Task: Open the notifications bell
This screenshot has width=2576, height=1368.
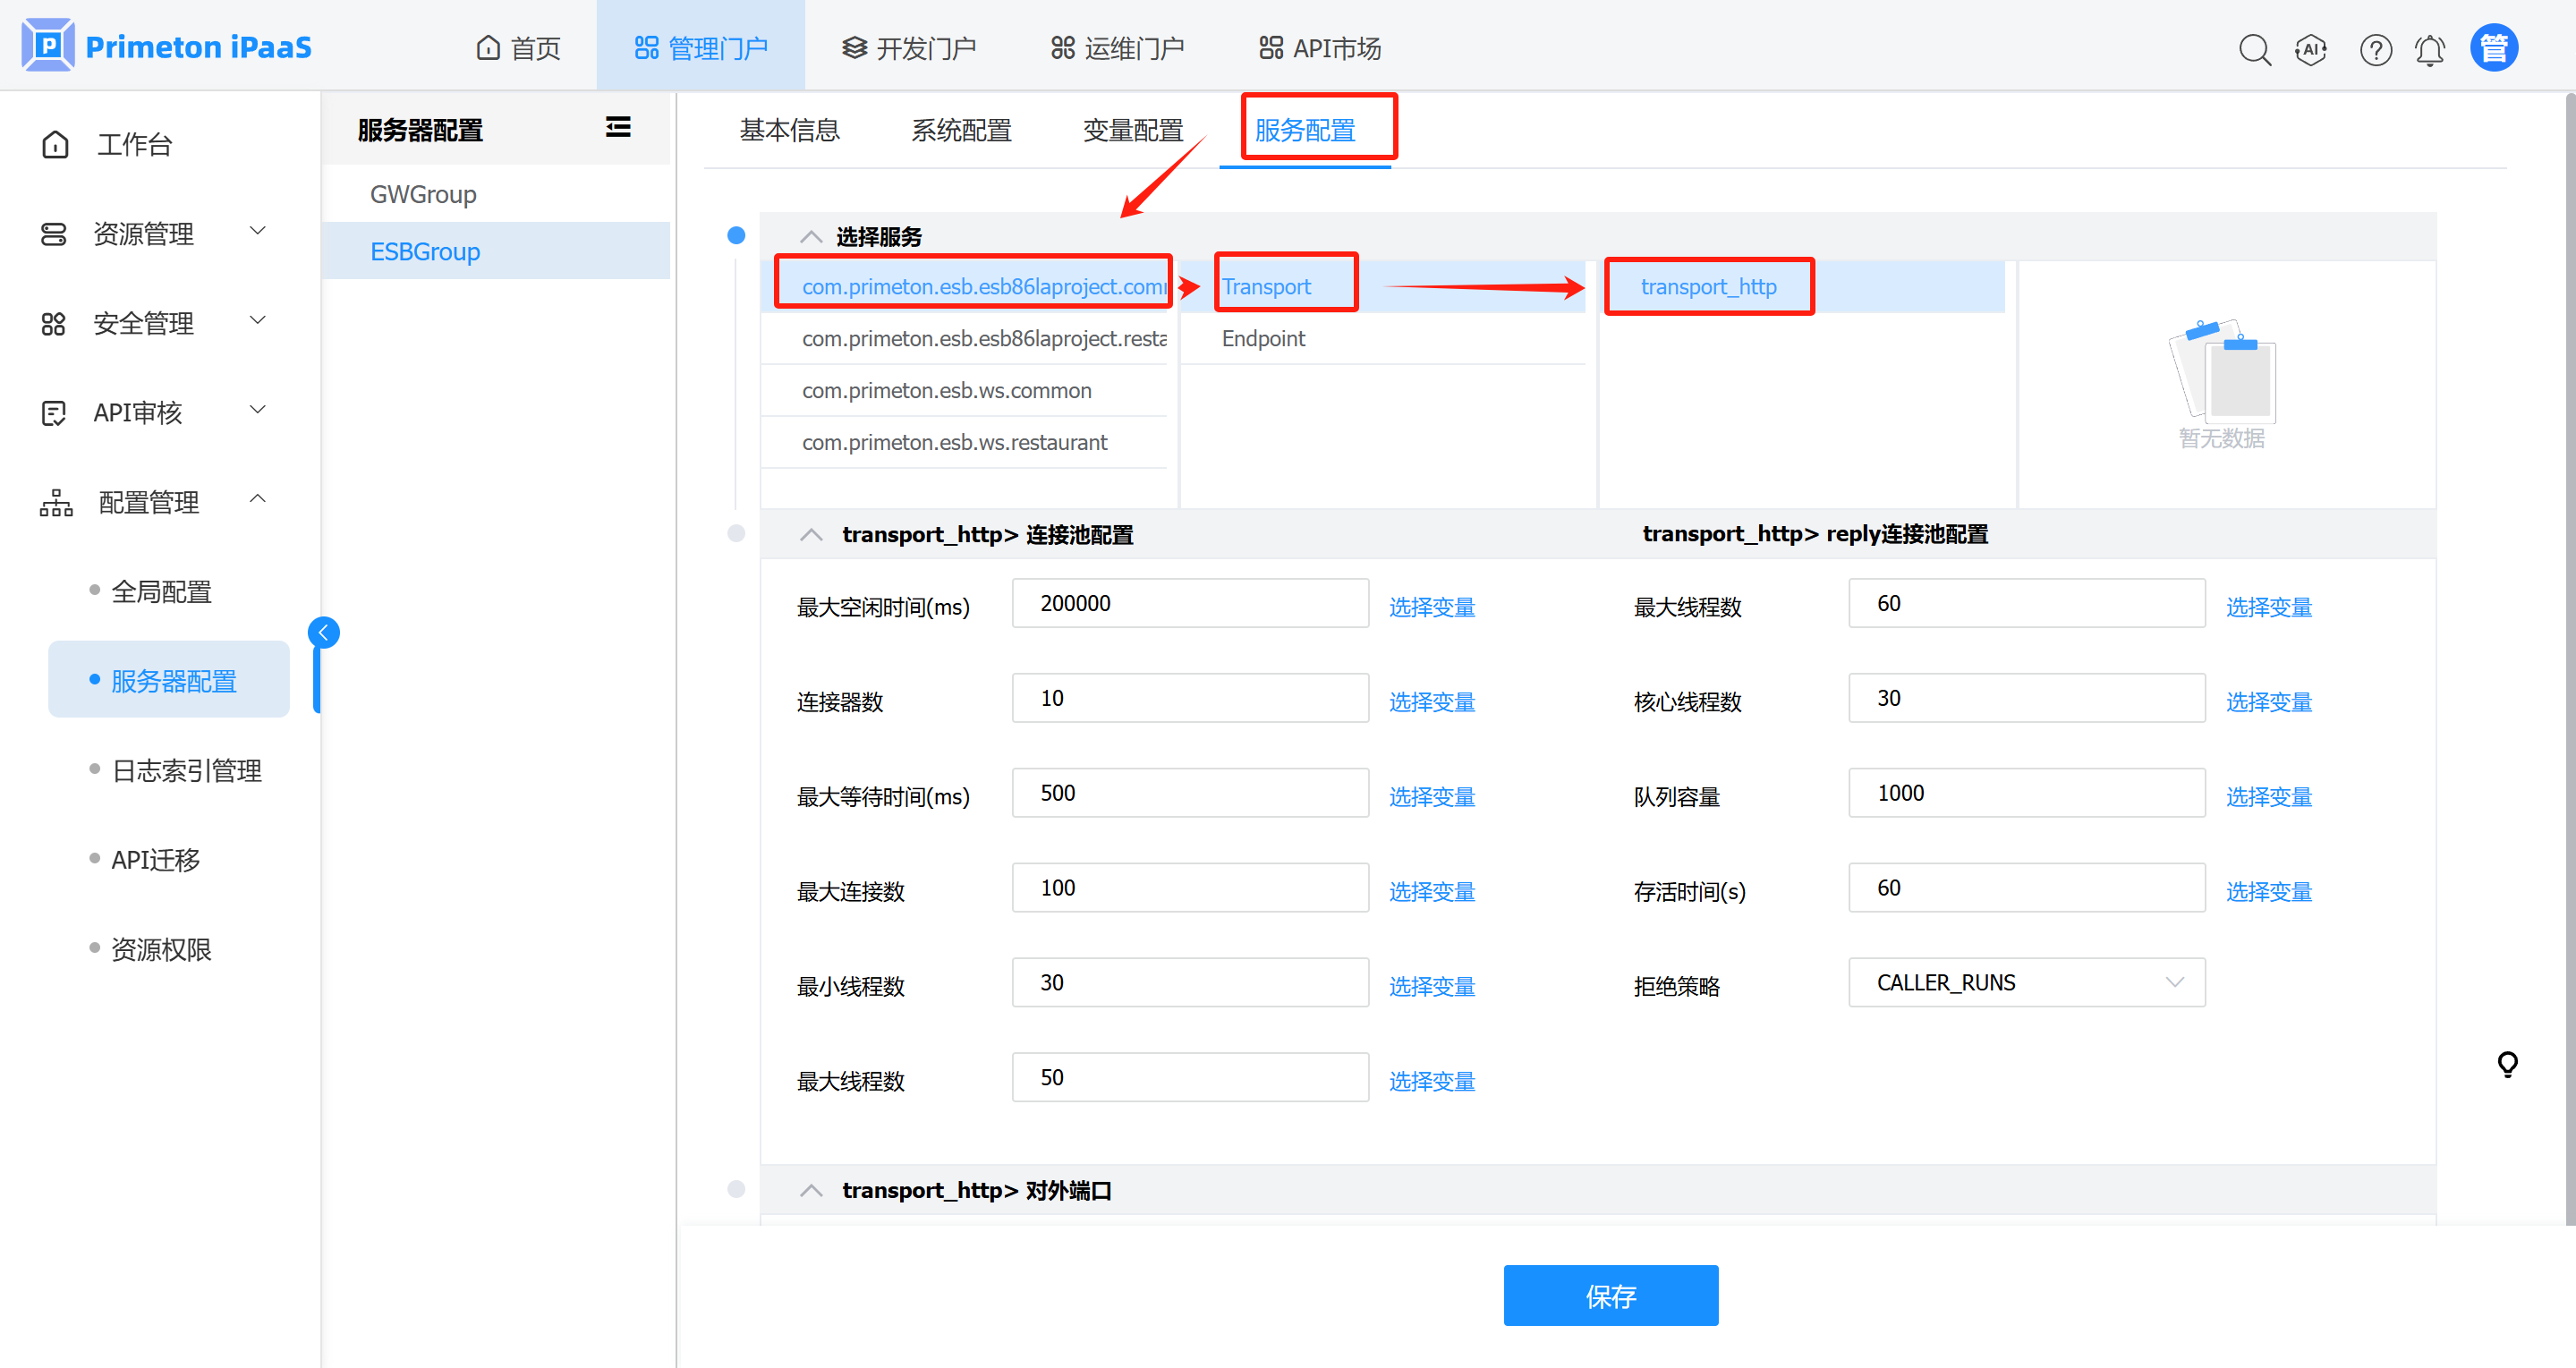Action: click(x=2430, y=49)
